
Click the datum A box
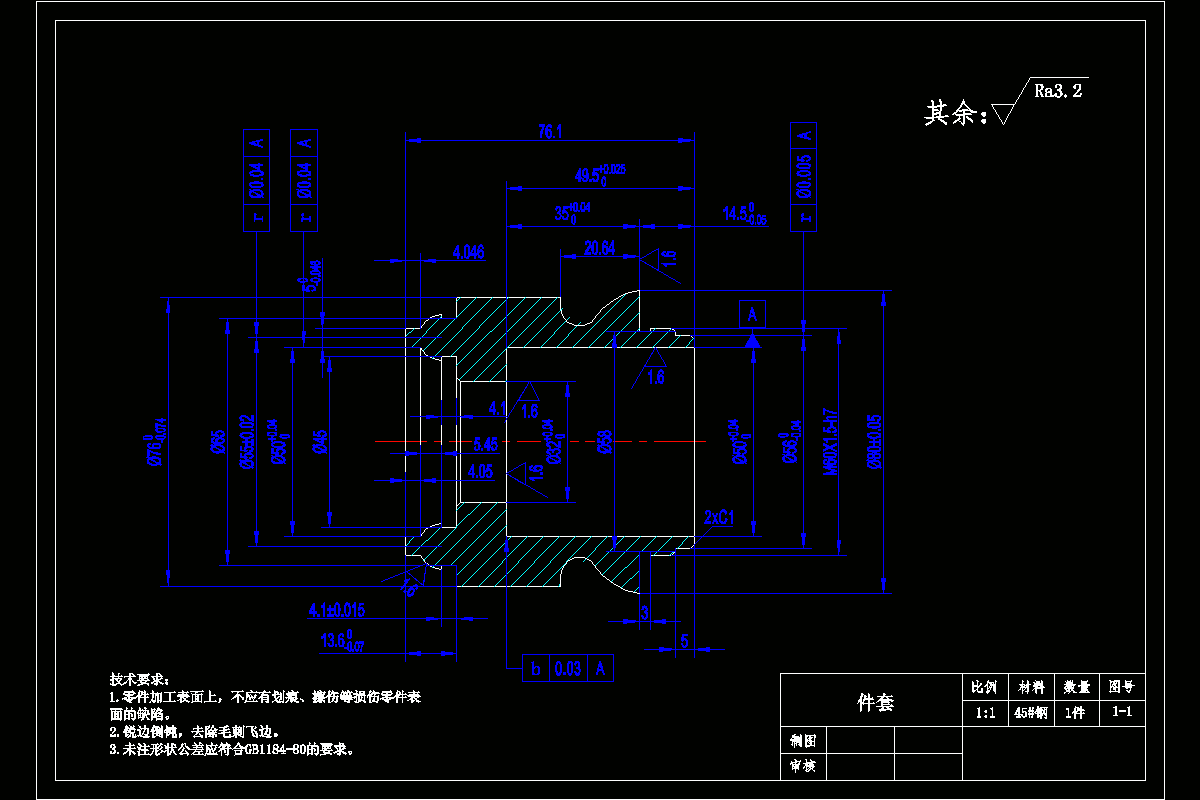(753, 314)
